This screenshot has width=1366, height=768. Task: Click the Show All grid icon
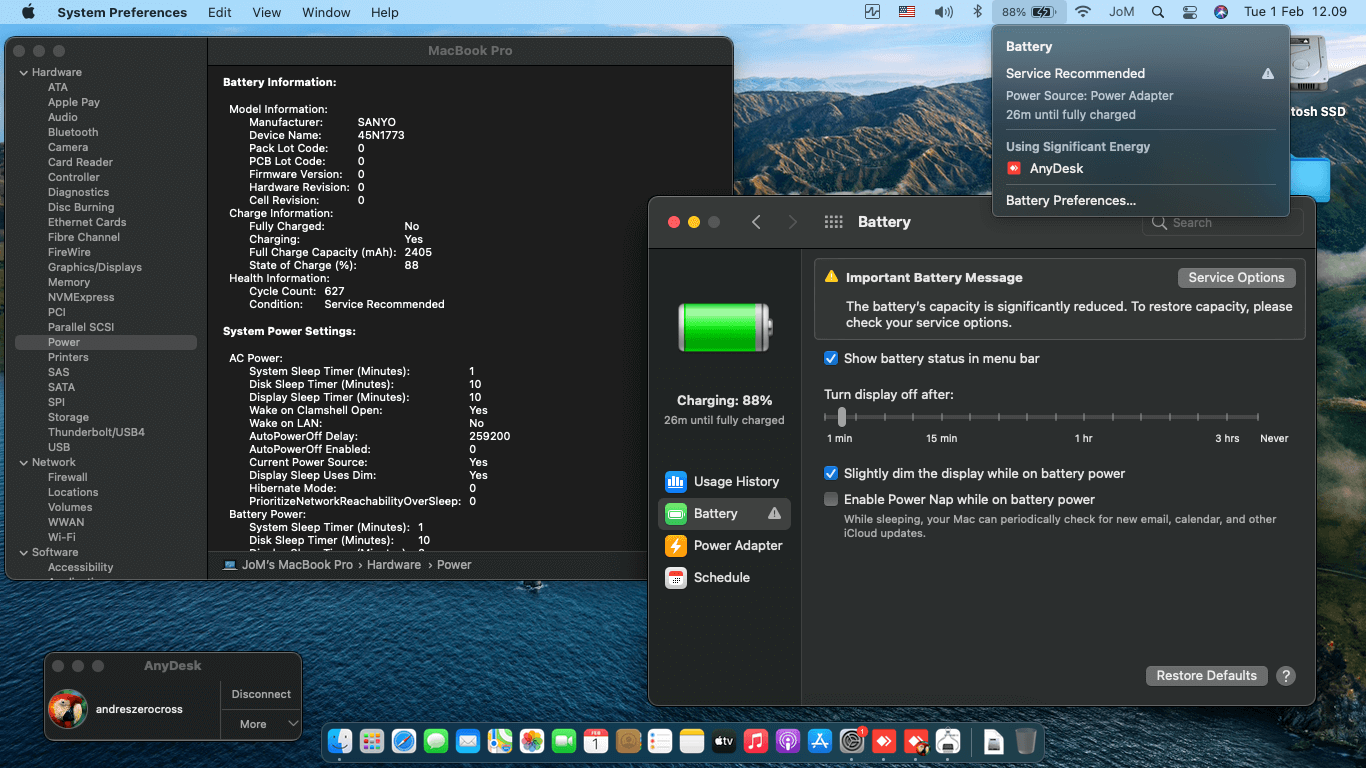click(833, 222)
